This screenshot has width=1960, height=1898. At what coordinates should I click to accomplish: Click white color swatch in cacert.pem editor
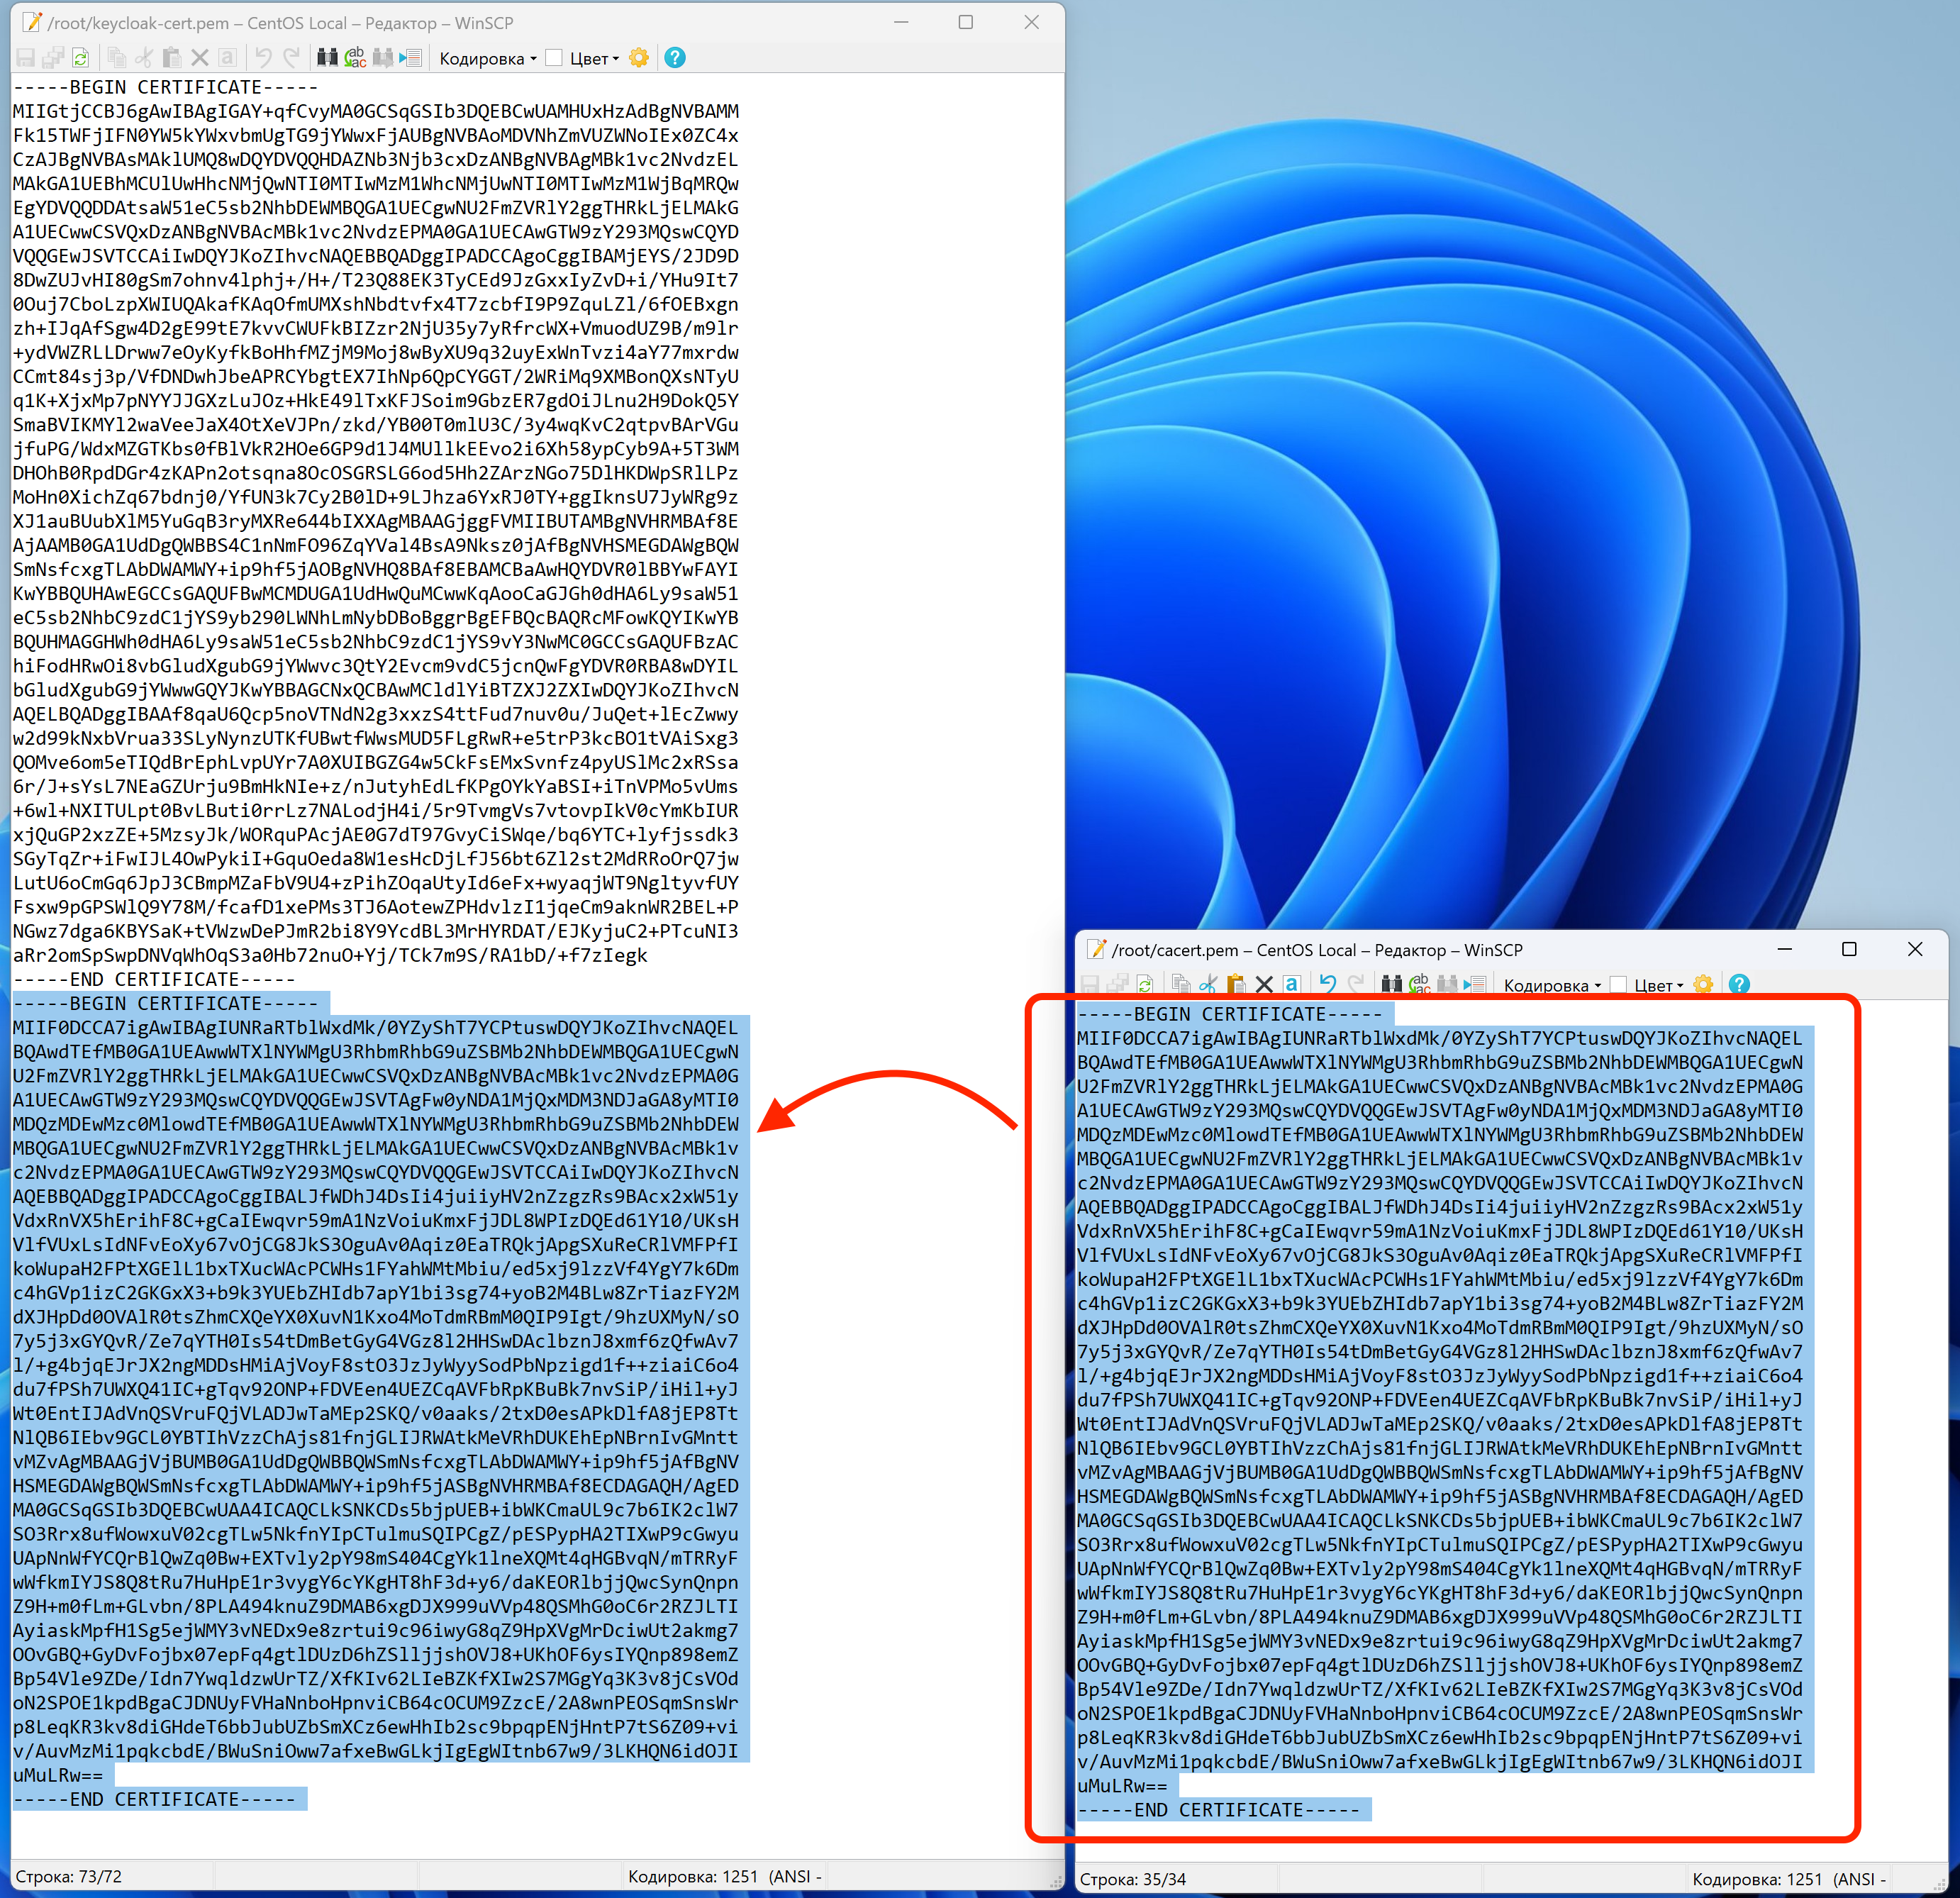click(1618, 985)
